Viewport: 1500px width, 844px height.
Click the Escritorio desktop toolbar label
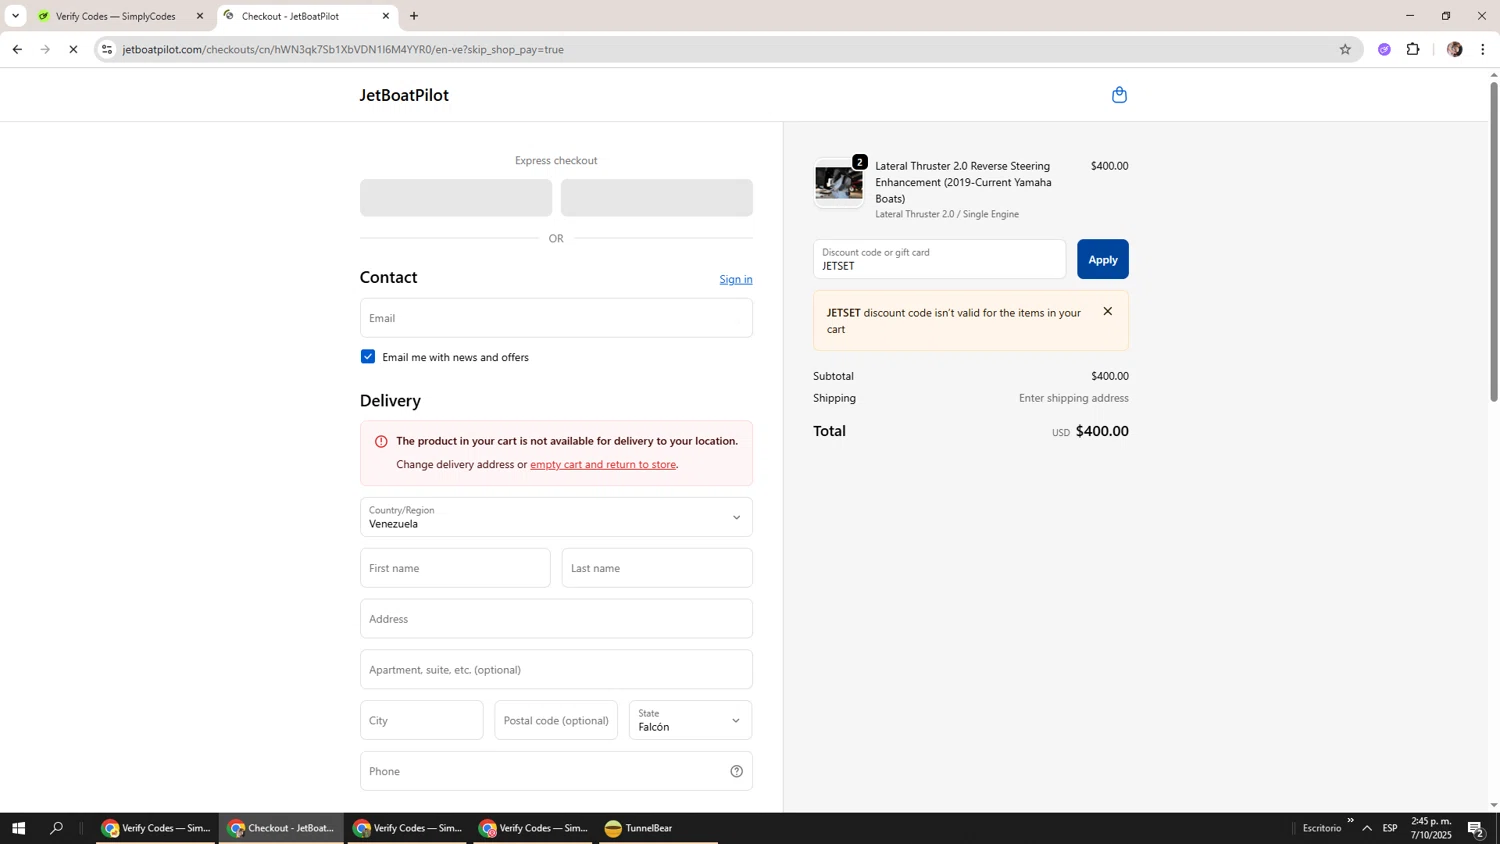click(x=1321, y=828)
